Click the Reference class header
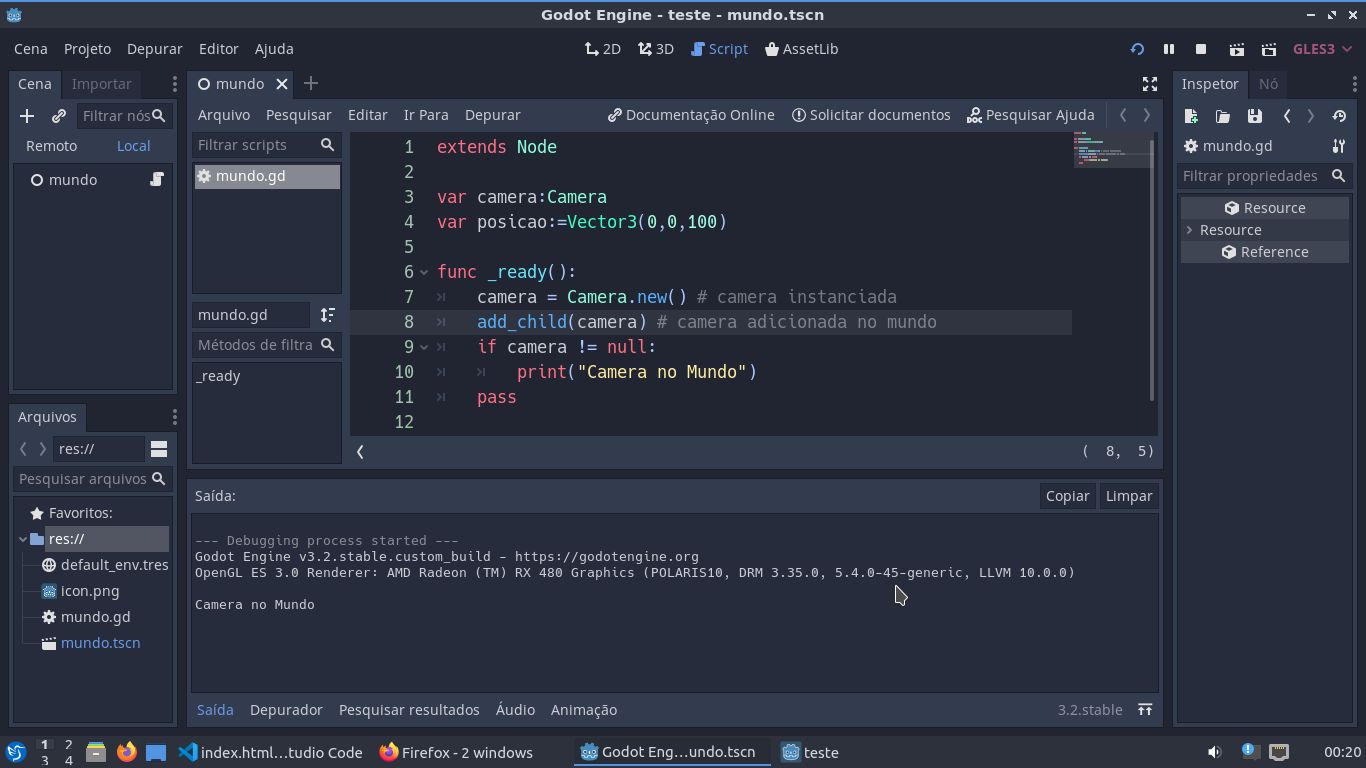Viewport: 1366px width, 768px height. [1265, 252]
